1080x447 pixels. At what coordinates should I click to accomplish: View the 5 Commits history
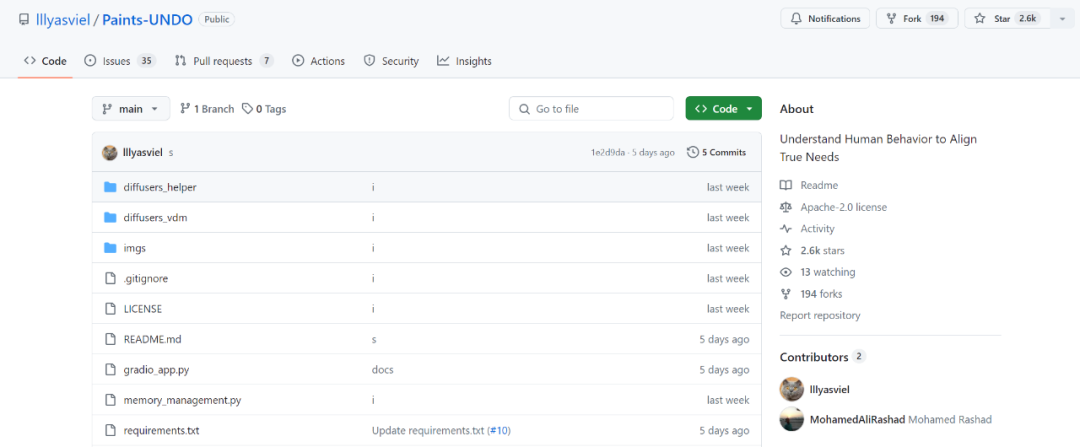click(716, 152)
